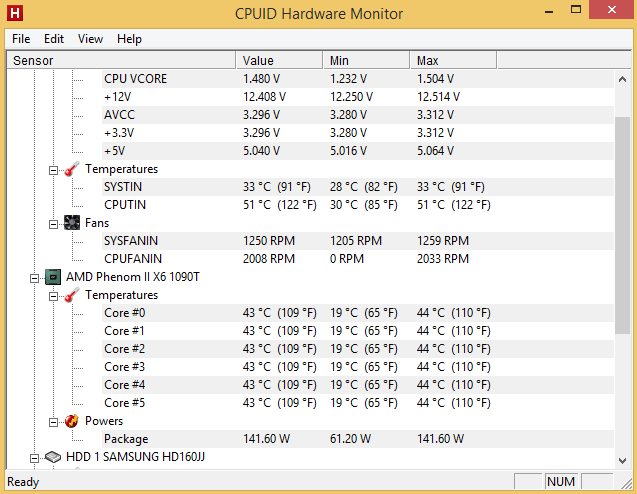Maximize the Hardware Monitor window
The image size is (637, 494).
click(576, 10)
